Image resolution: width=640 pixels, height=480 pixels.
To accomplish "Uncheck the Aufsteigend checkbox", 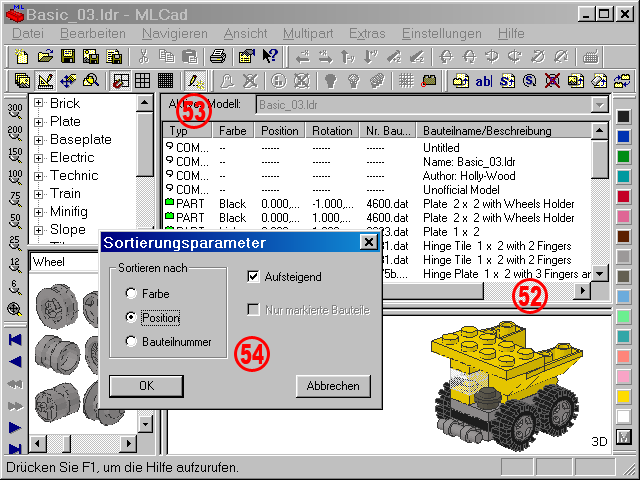I will pos(253,276).
